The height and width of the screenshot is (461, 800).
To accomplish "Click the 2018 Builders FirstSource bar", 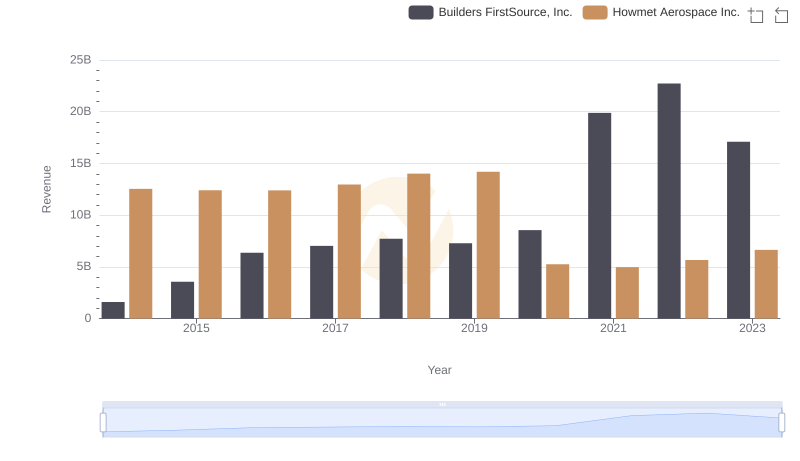I will (391, 278).
